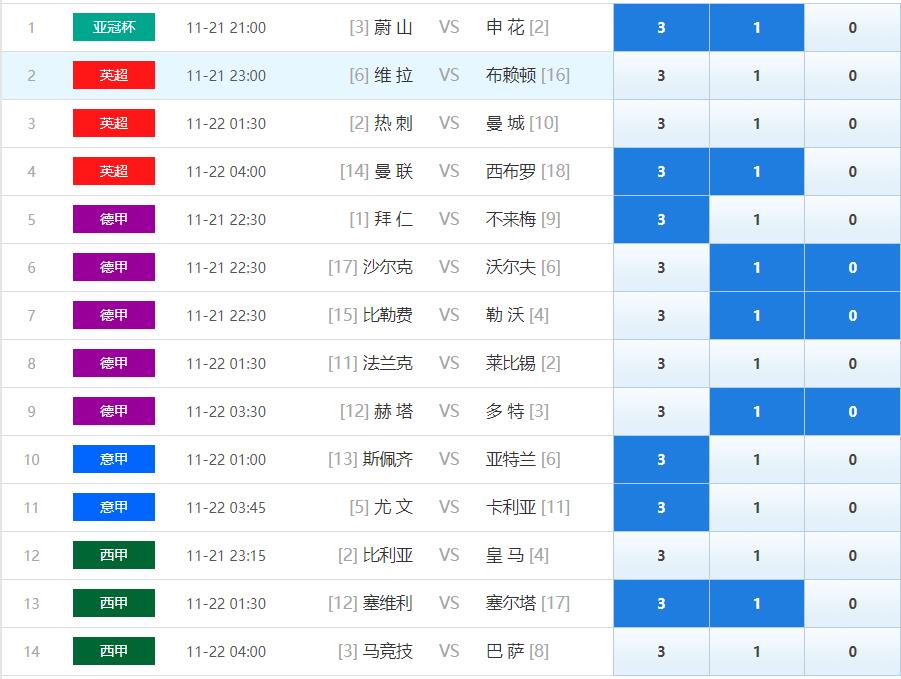Open the VS link for 赫塔 vs 多特
901x679 pixels.
pos(449,411)
